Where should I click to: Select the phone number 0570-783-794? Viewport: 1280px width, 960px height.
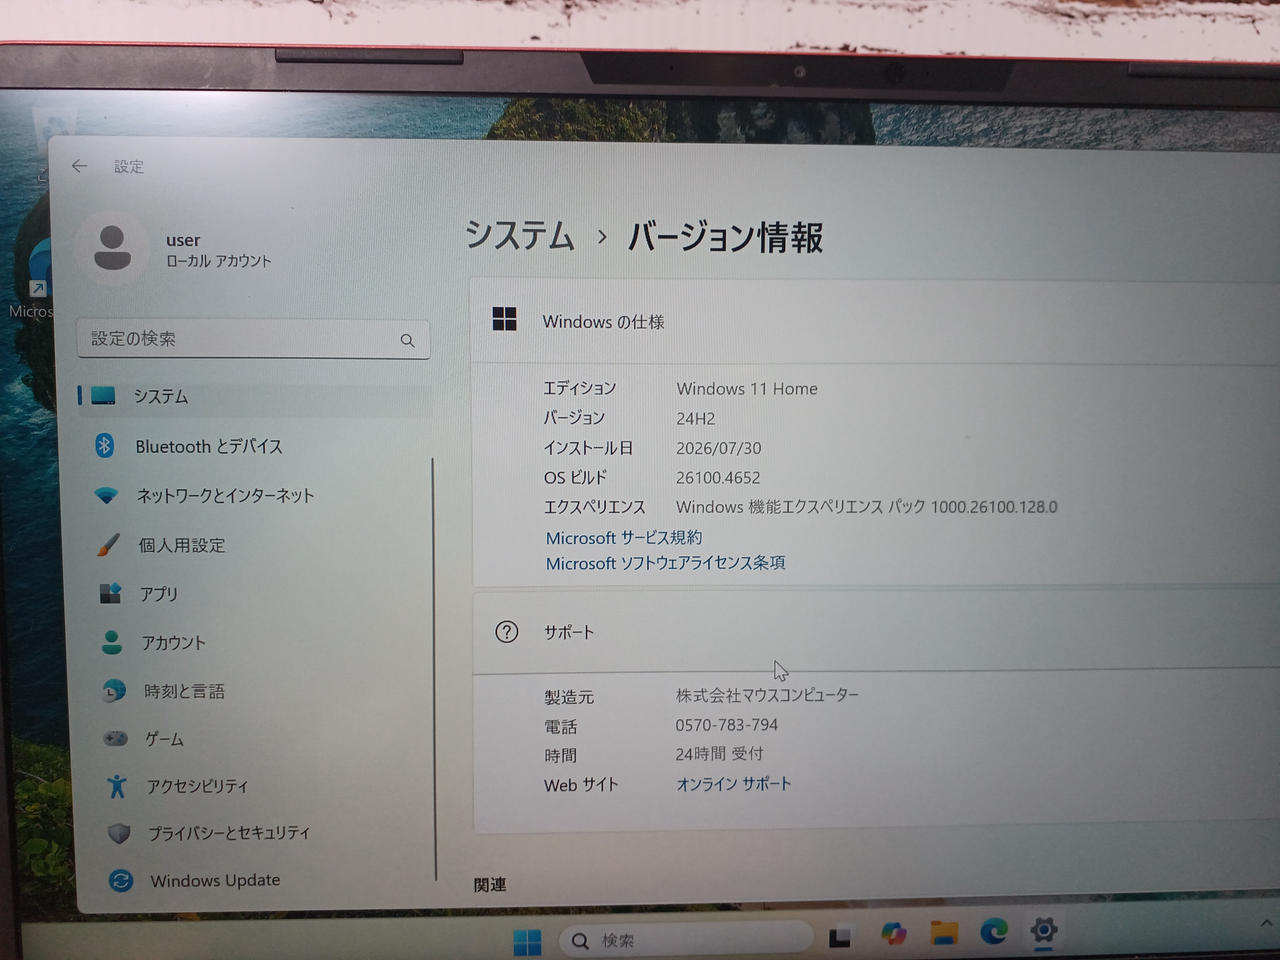point(727,725)
